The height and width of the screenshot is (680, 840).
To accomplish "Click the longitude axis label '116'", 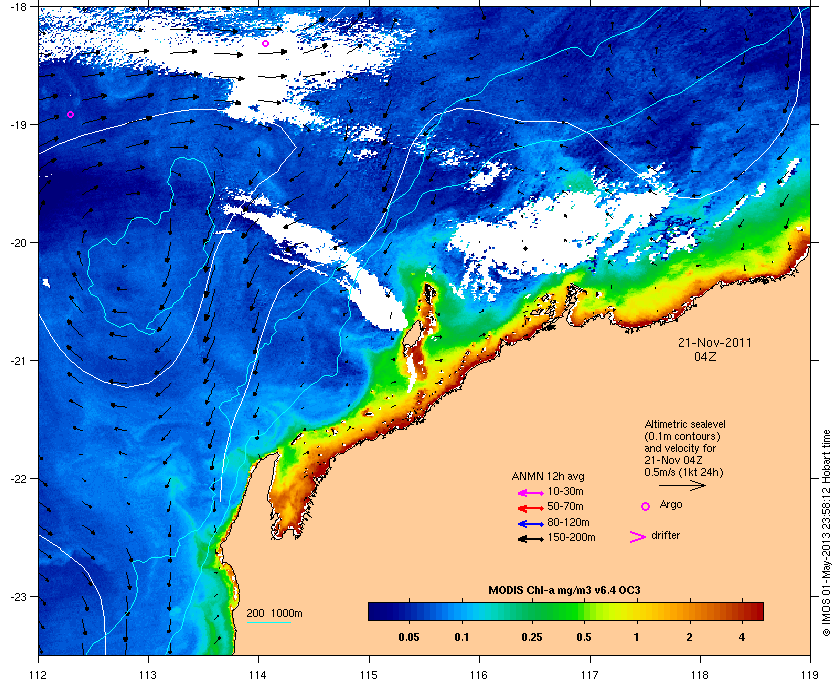I will point(479,675).
